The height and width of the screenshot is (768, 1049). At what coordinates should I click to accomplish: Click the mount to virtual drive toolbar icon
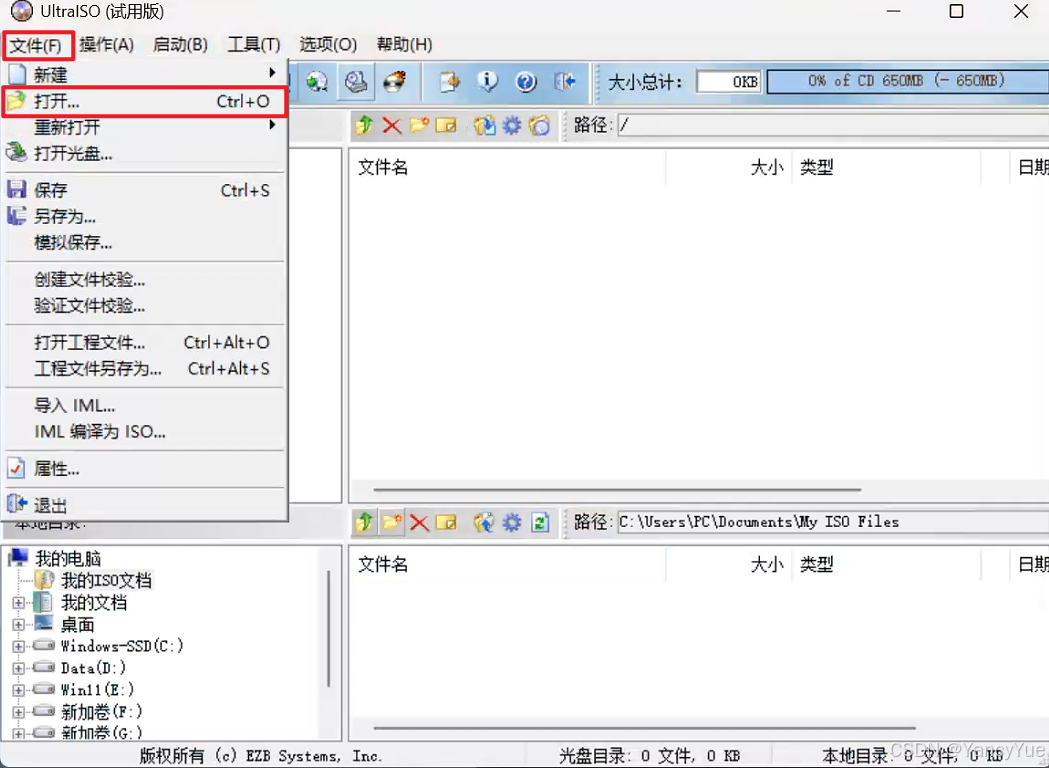pyautogui.click(x=316, y=82)
